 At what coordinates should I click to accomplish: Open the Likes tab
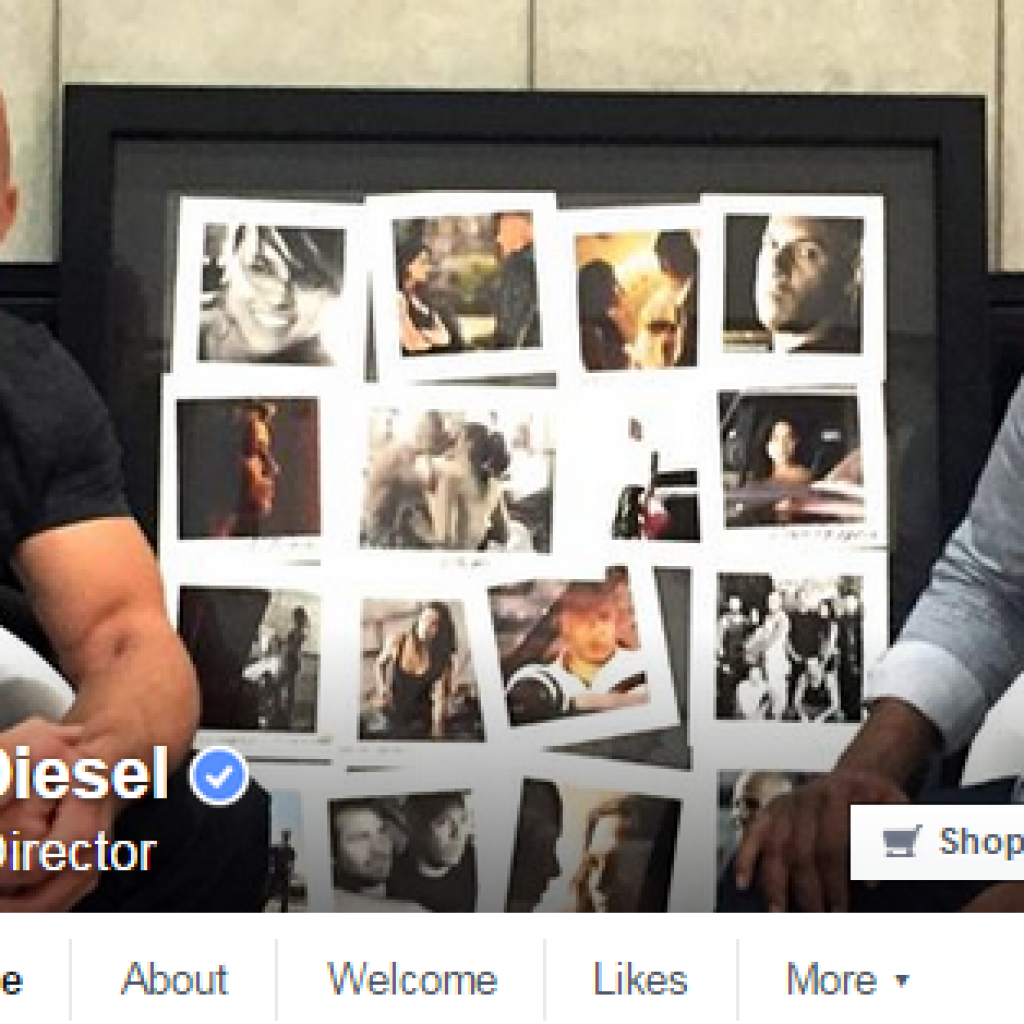coord(640,979)
